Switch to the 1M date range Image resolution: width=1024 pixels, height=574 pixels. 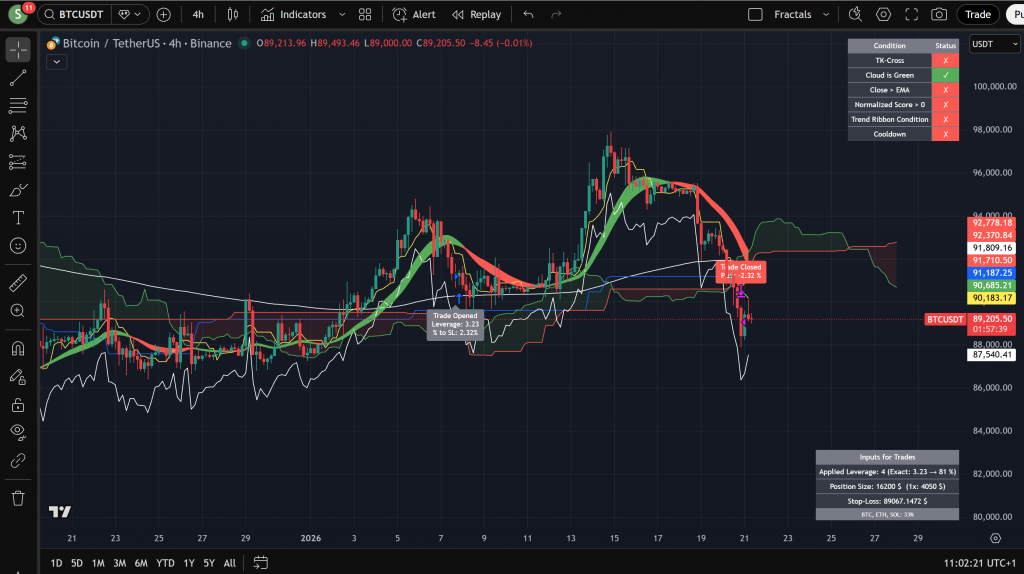coord(98,563)
